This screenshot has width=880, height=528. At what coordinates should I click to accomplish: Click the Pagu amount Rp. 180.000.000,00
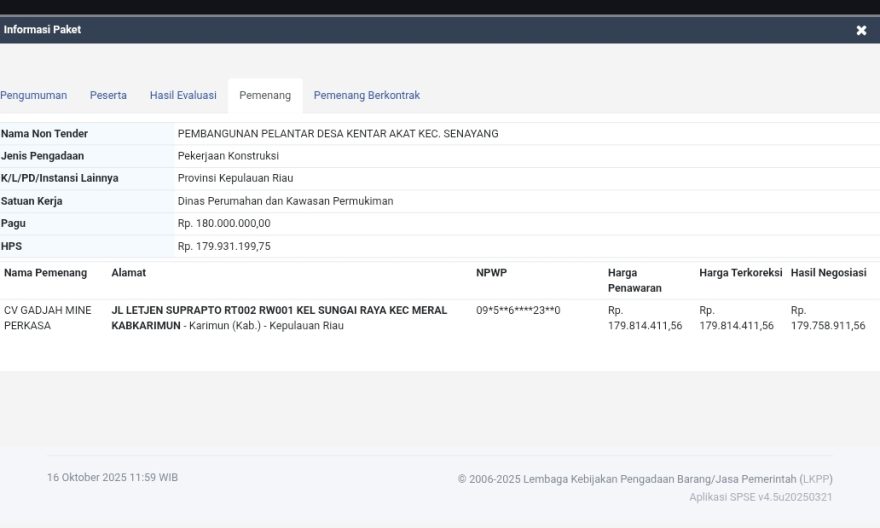[224, 224]
